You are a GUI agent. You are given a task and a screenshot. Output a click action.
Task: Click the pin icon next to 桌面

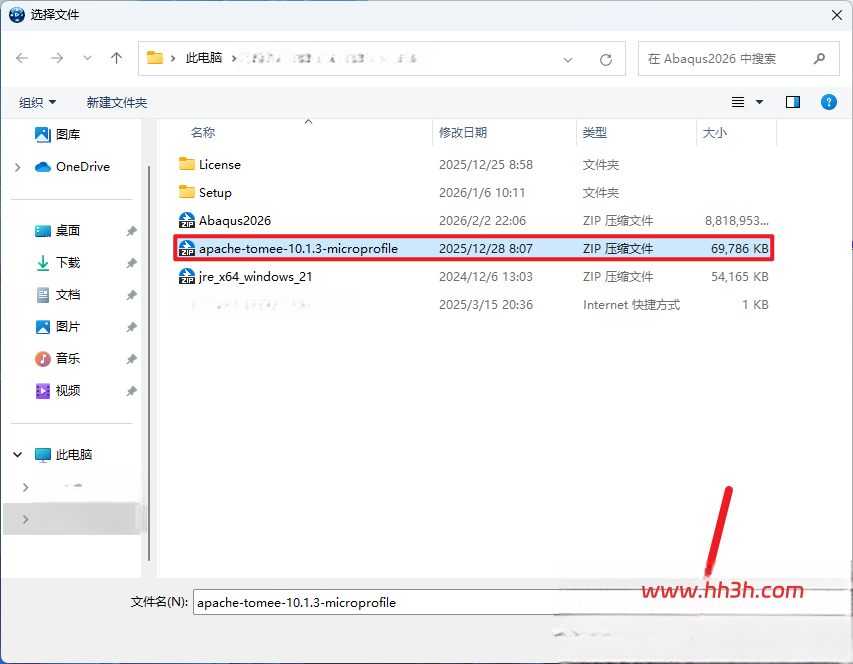tap(131, 231)
